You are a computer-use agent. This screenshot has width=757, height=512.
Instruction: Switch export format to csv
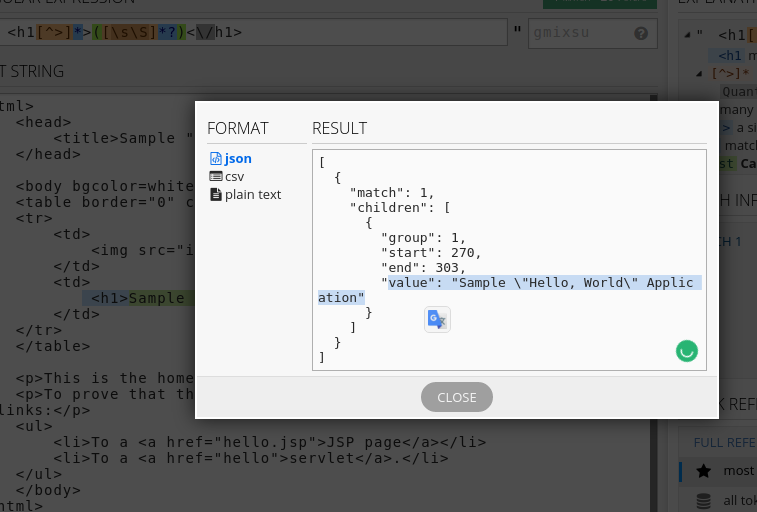(x=234, y=176)
